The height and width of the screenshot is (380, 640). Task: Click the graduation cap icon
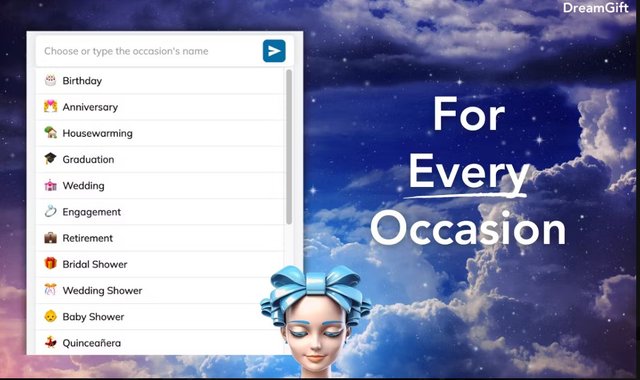tap(50, 159)
